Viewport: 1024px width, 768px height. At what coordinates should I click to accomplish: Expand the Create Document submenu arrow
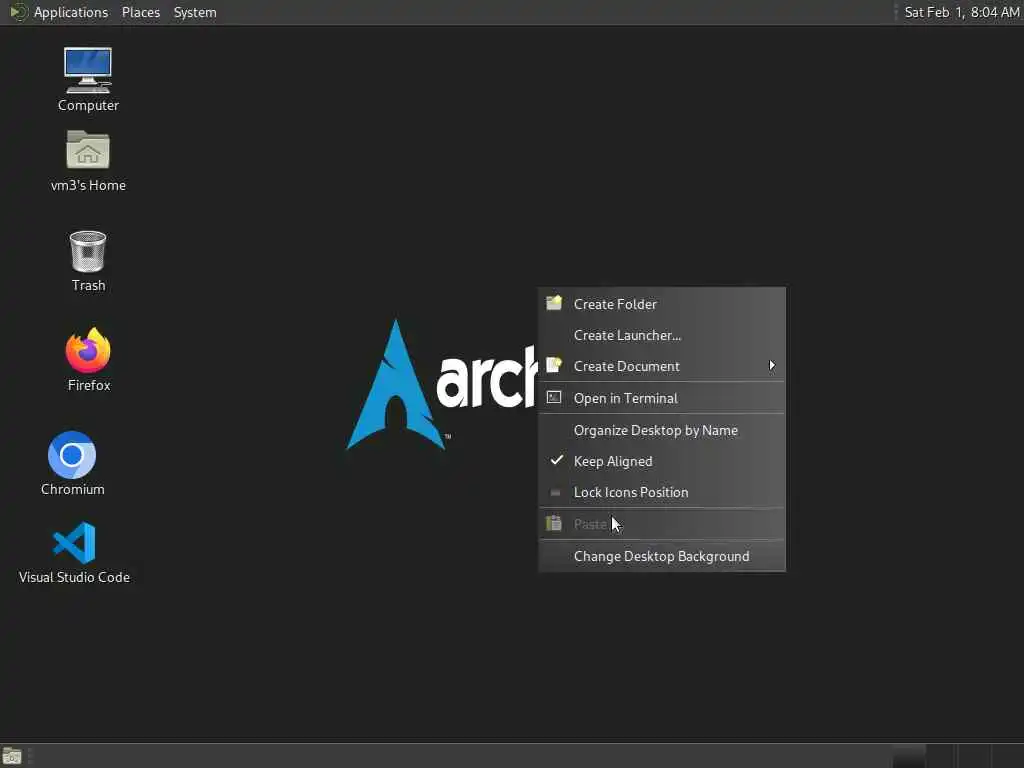772,366
